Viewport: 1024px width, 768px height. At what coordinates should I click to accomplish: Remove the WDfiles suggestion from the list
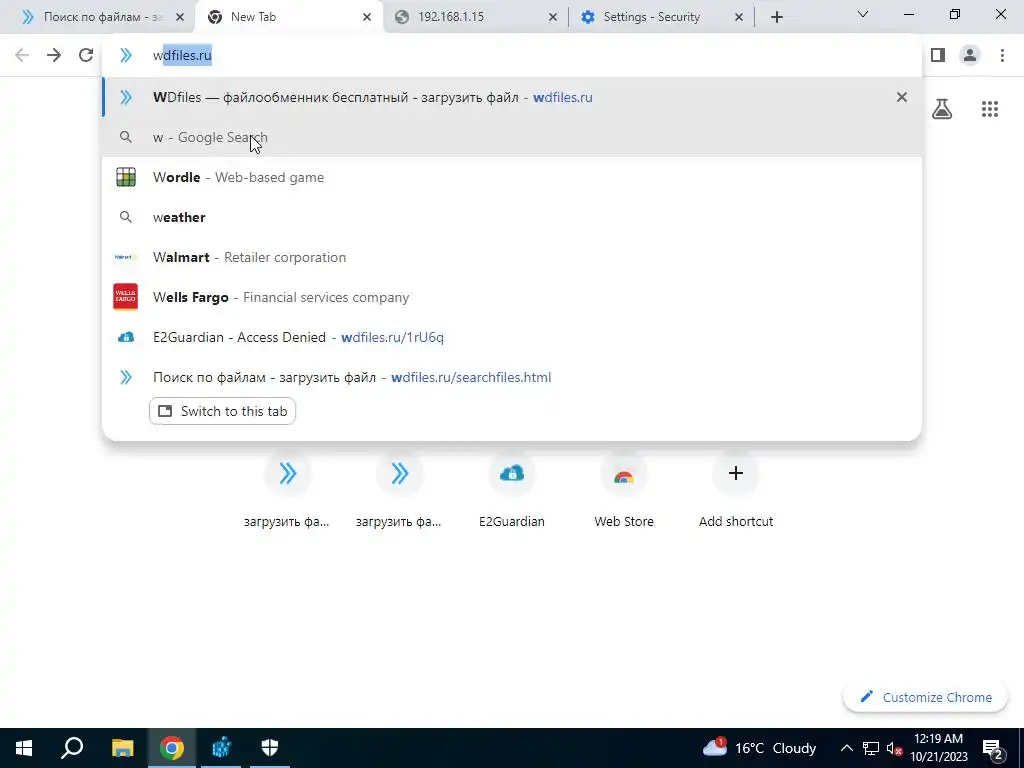tap(901, 97)
